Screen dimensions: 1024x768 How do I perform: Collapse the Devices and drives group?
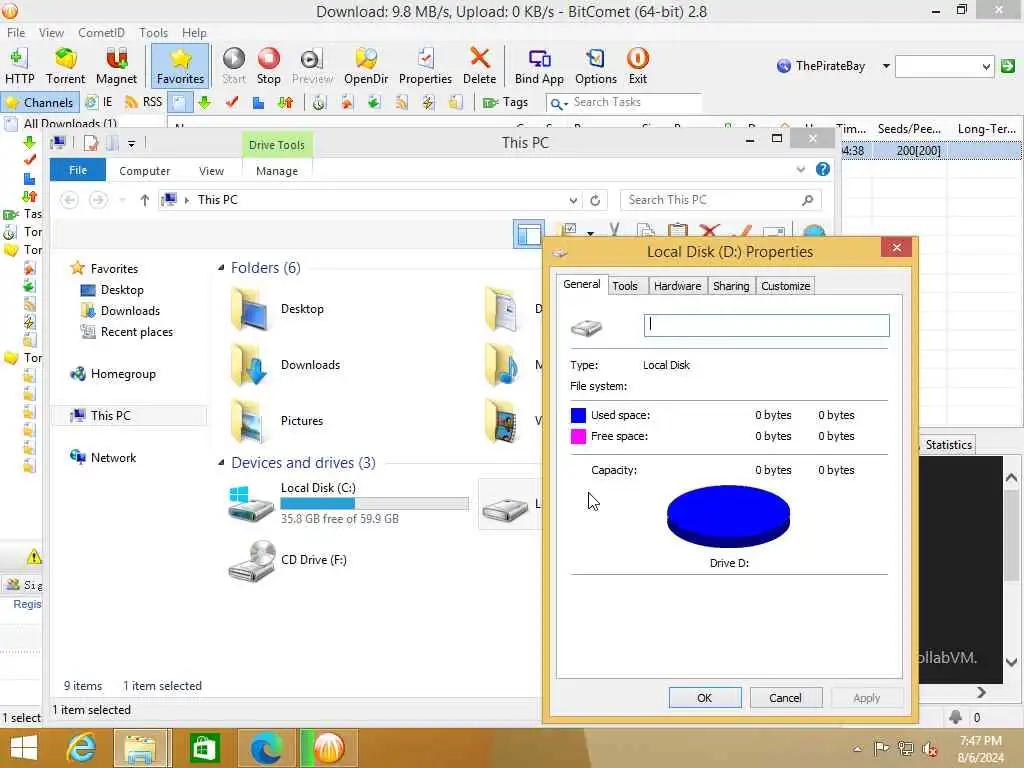coord(221,462)
